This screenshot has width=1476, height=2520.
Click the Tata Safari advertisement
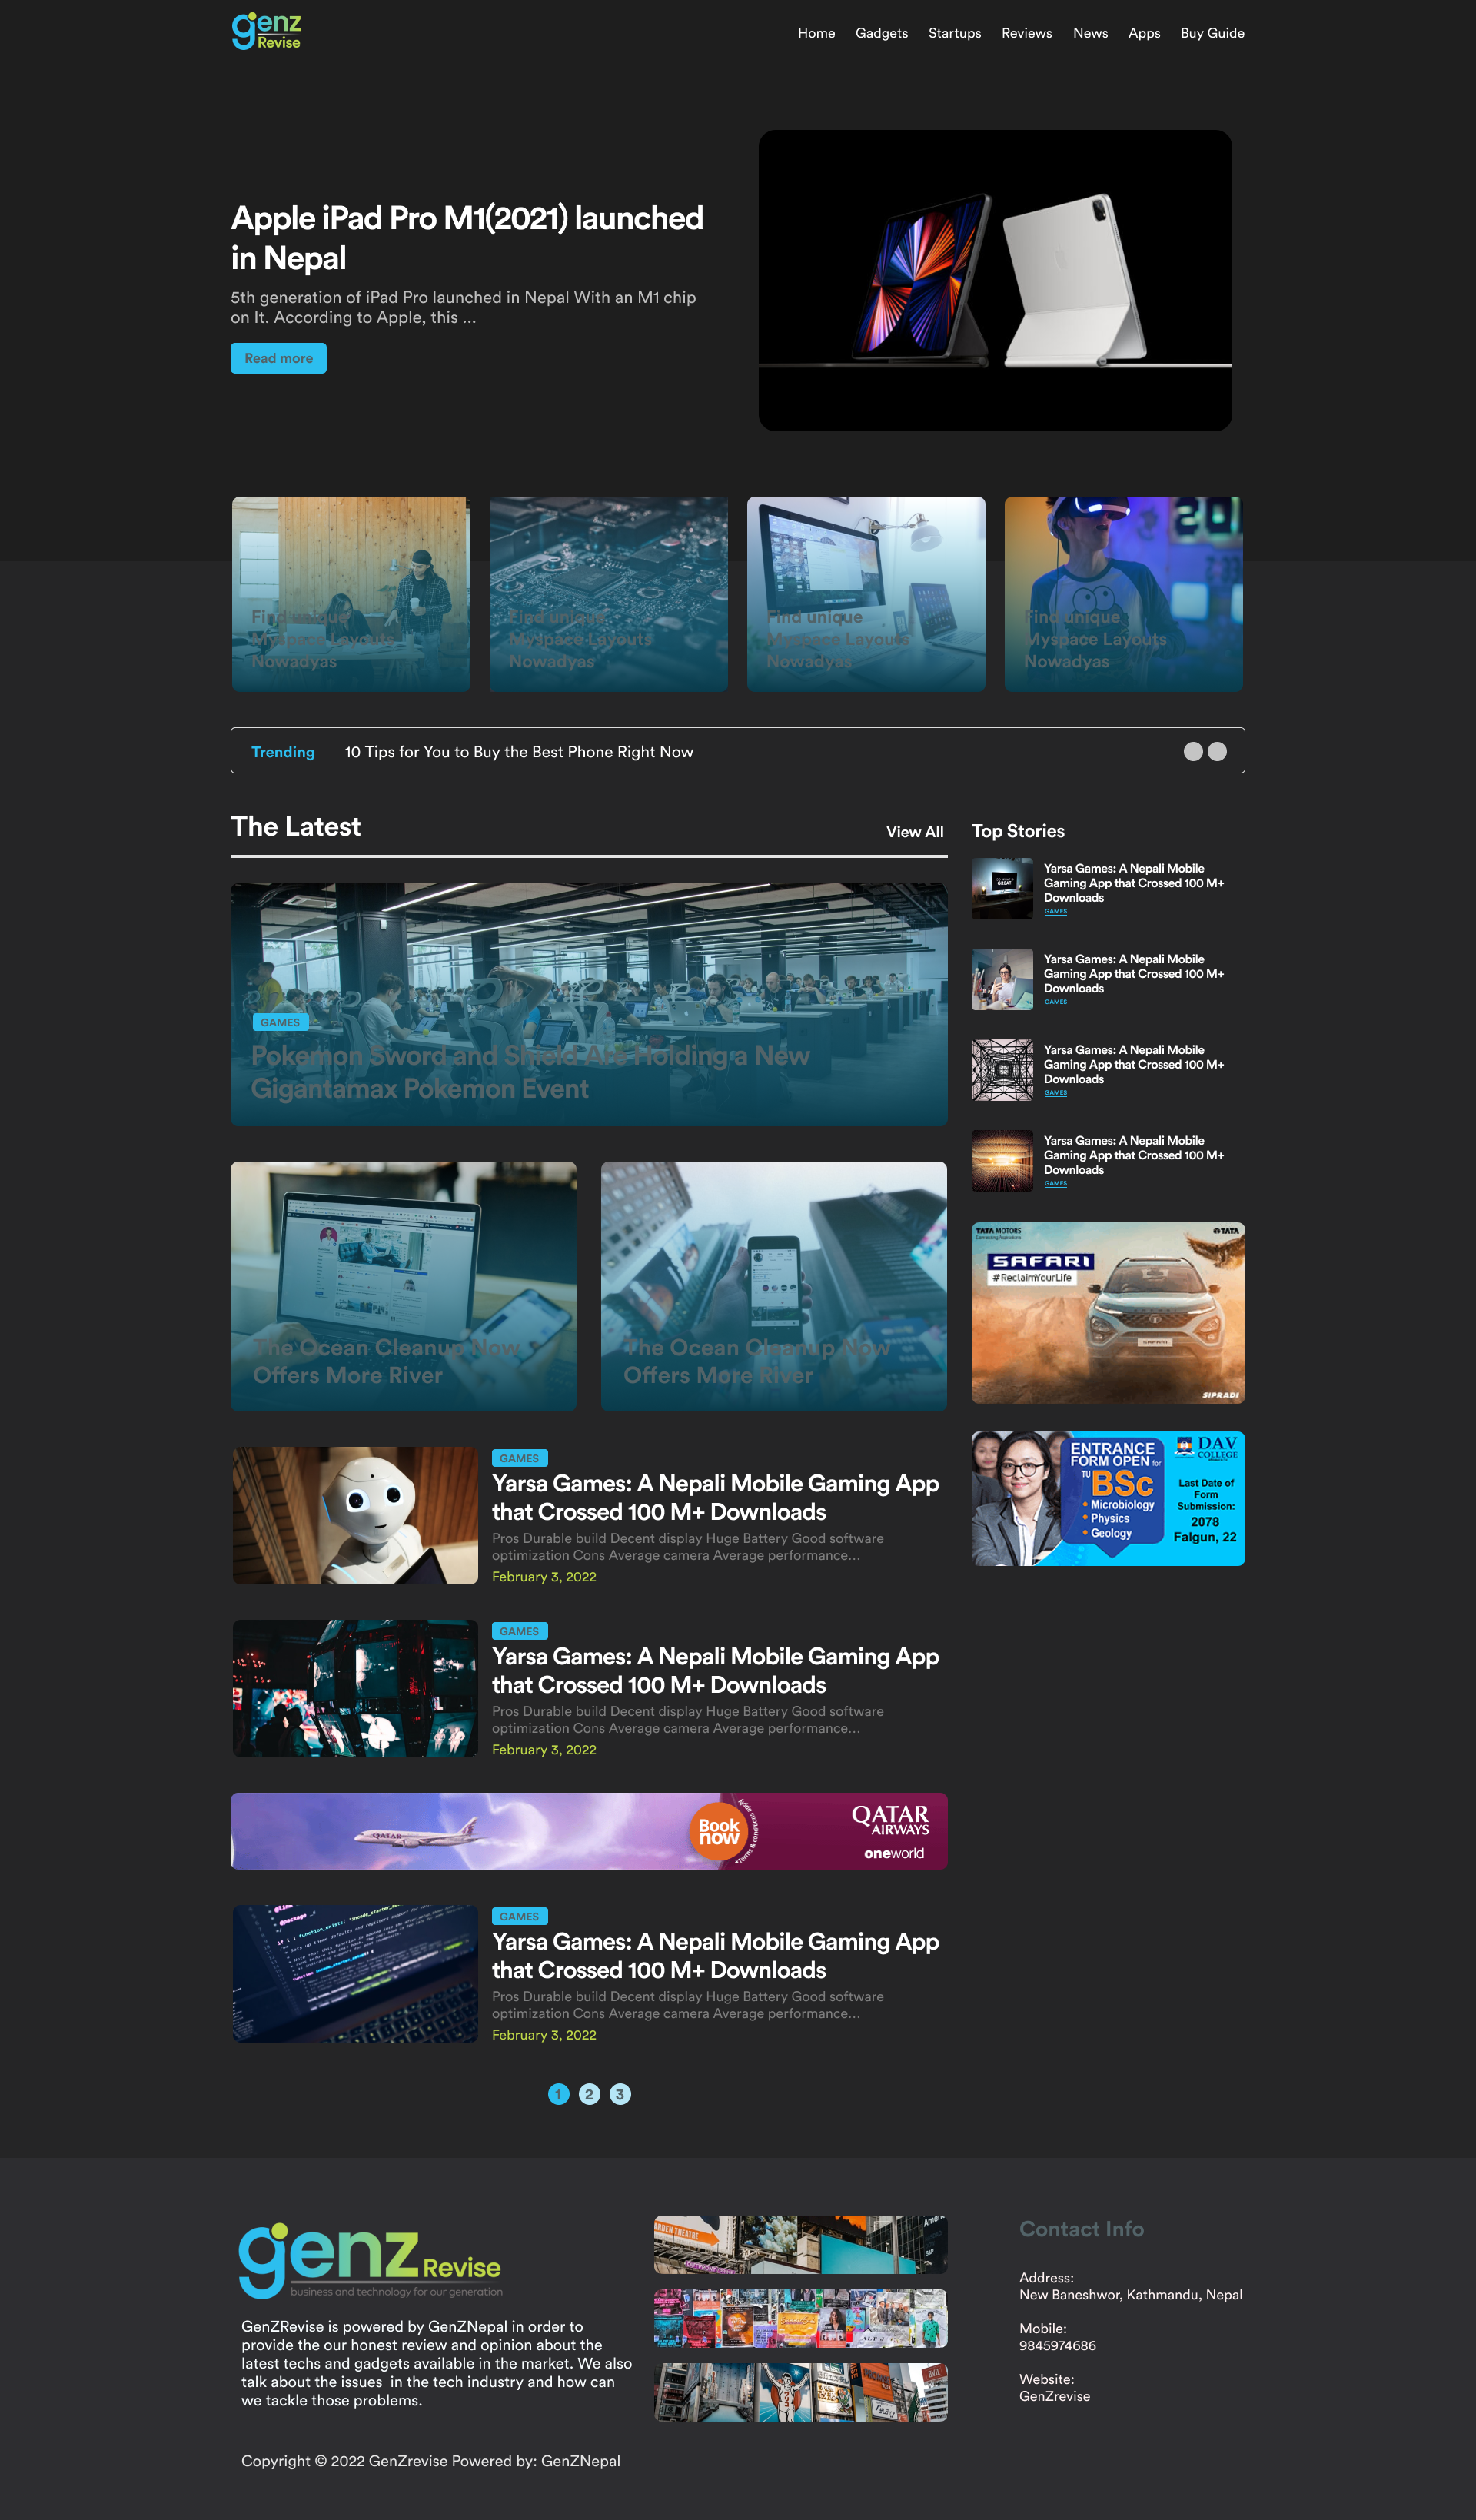[x=1108, y=1313]
